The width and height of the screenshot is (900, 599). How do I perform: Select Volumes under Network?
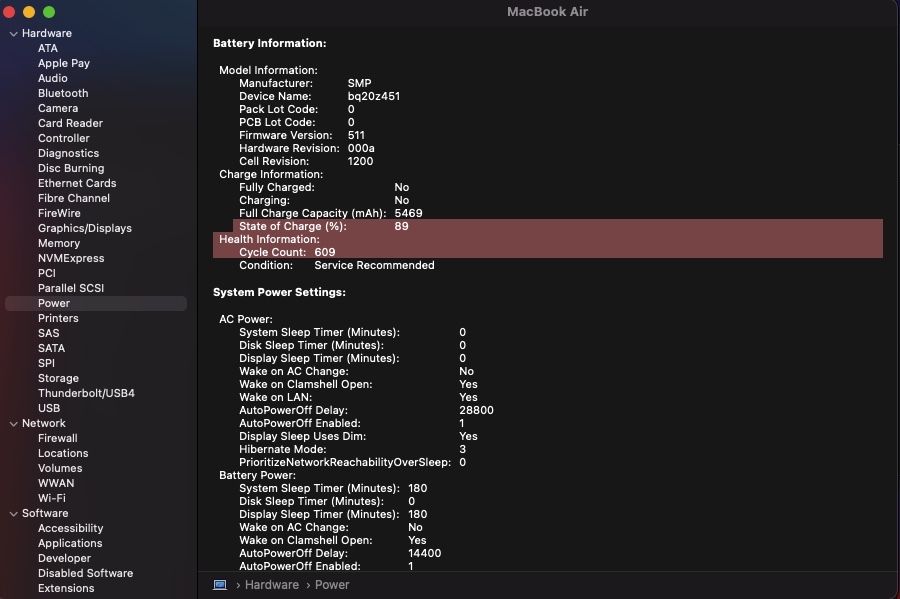pos(60,468)
